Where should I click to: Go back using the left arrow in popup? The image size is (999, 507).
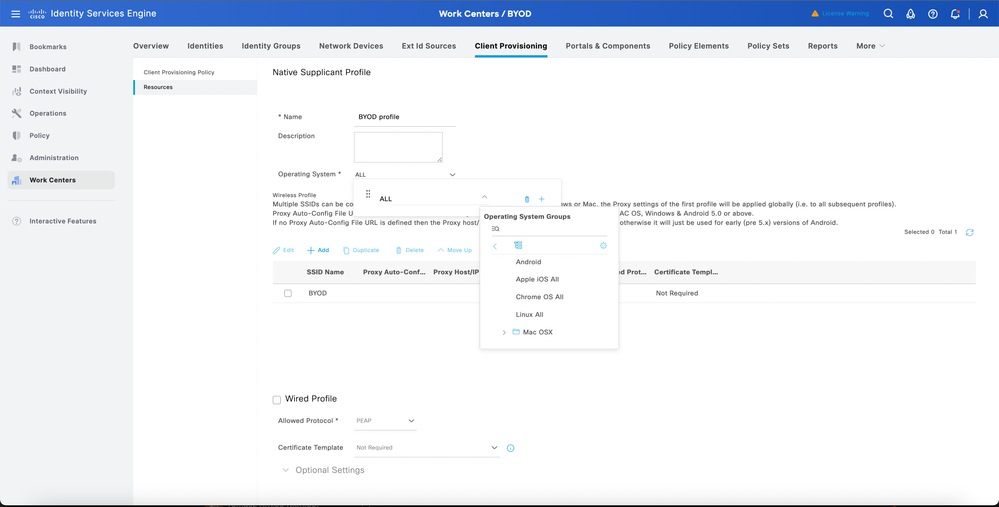[494, 246]
